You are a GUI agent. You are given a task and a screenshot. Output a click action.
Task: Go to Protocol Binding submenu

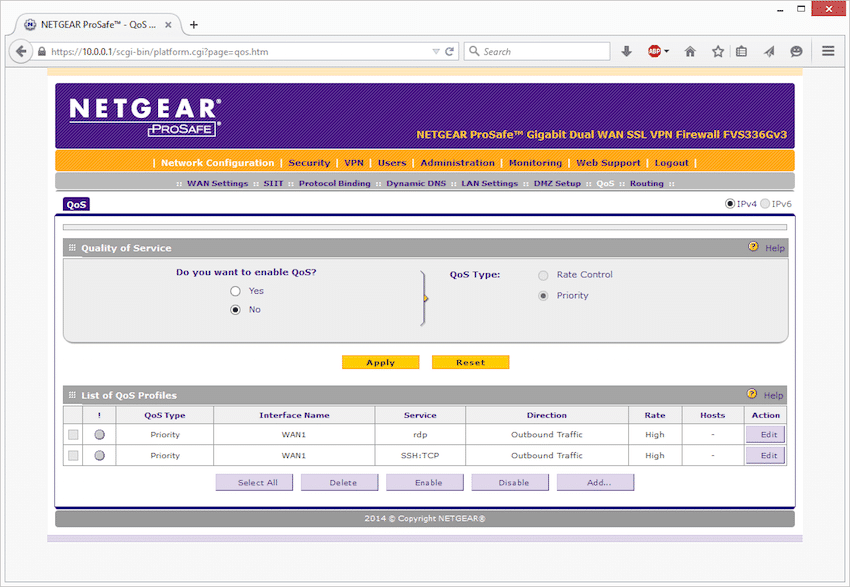[334, 183]
